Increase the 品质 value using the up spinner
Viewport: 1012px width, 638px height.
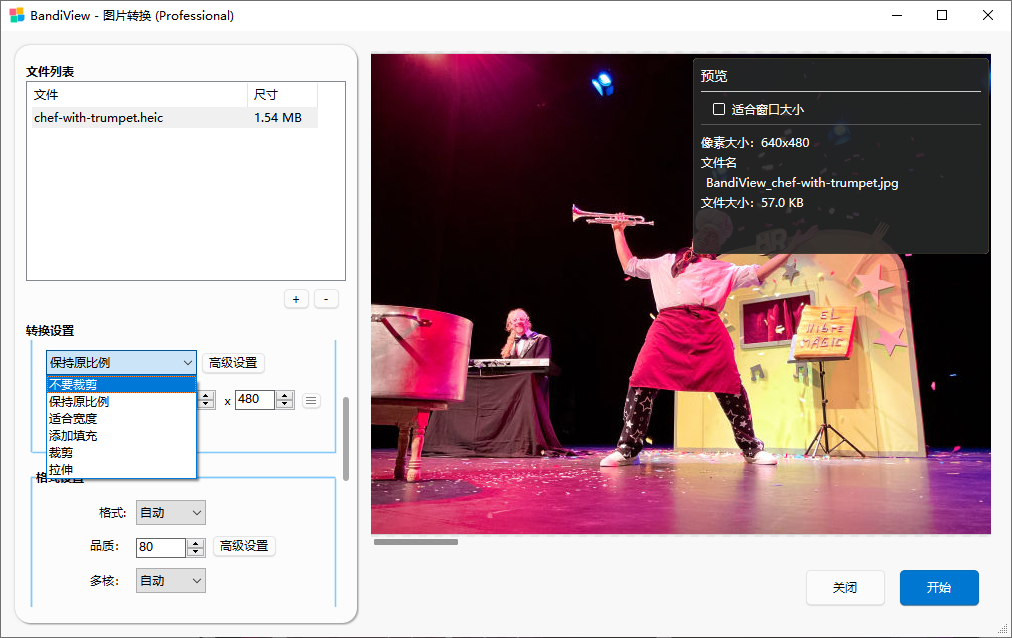[x=195, y=542]
